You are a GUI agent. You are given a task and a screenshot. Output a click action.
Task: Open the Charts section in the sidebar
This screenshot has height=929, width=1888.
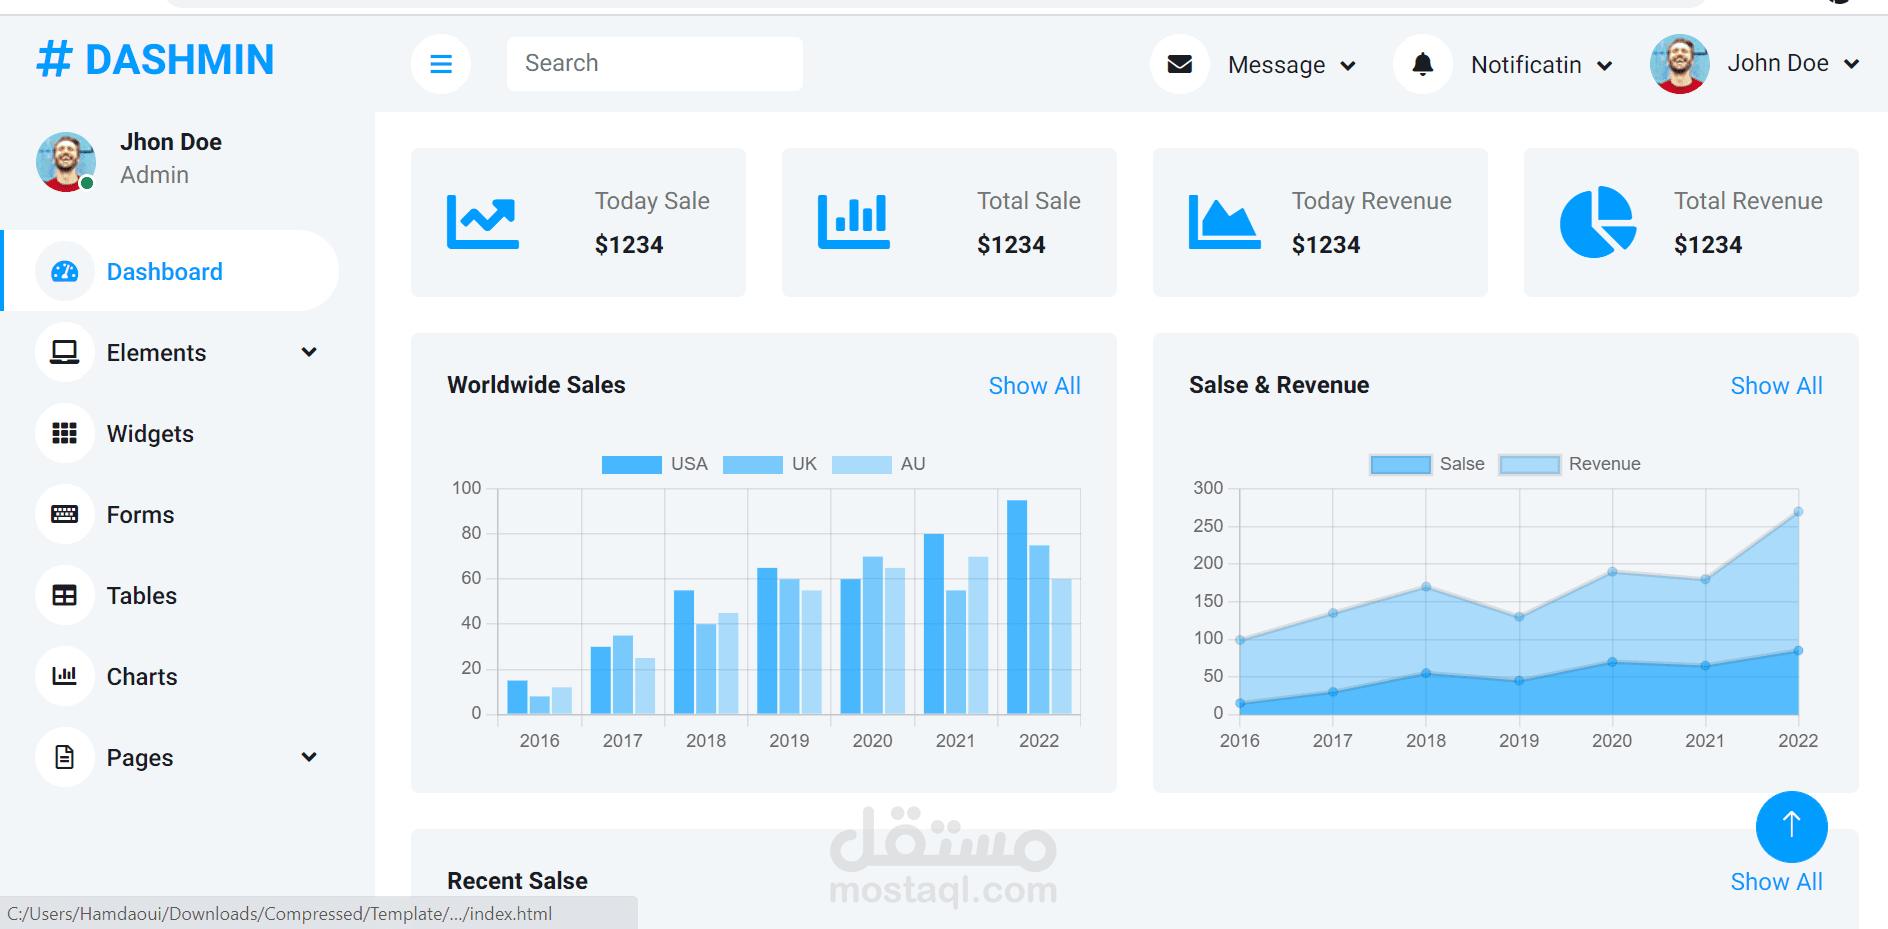[141, 676]
